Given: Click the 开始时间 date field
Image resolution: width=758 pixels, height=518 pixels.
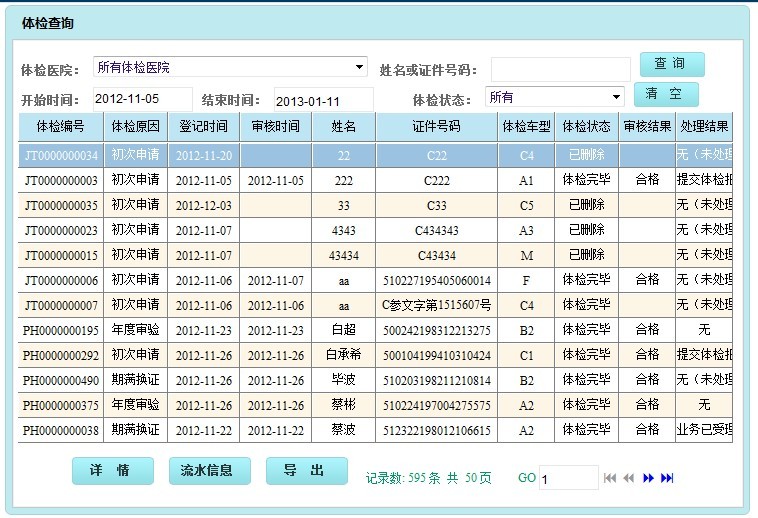Looking at the screenshot, I should [143, 99].
